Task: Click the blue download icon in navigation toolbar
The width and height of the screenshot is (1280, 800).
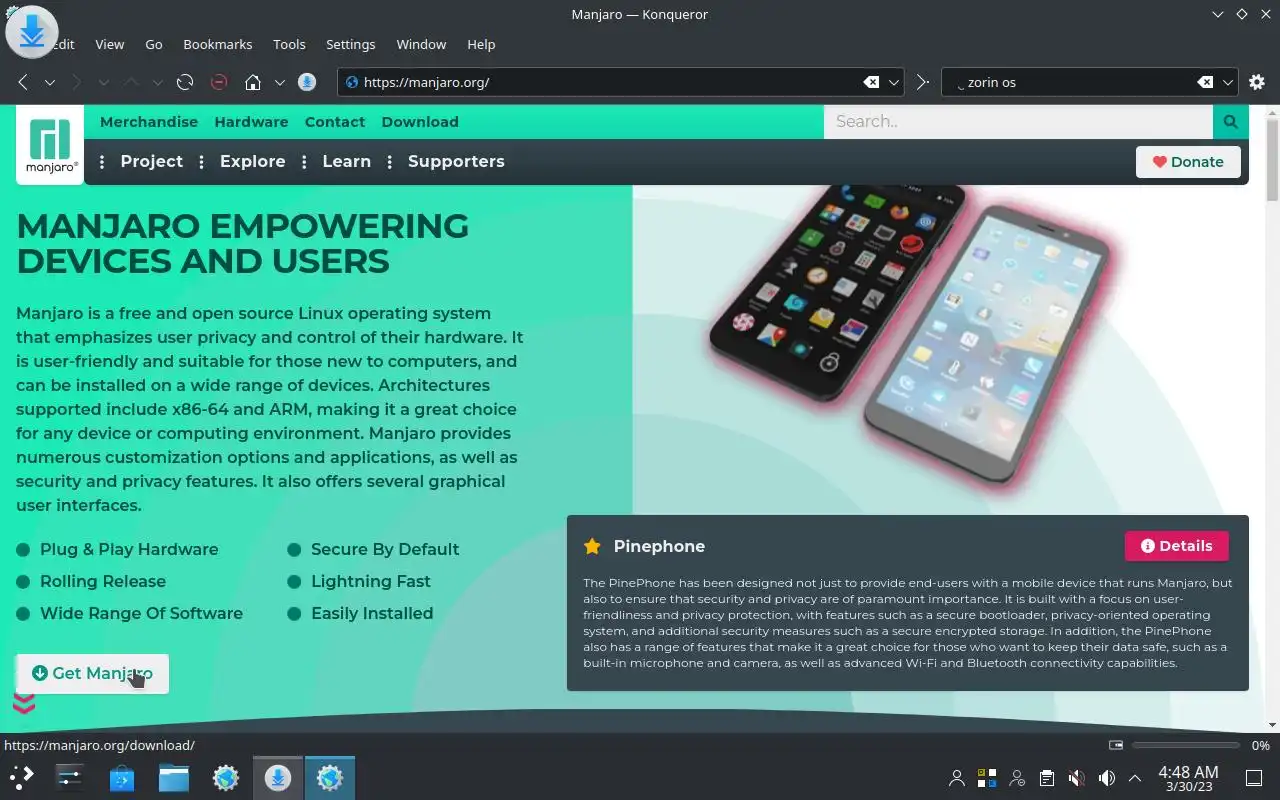Action: 308,82
